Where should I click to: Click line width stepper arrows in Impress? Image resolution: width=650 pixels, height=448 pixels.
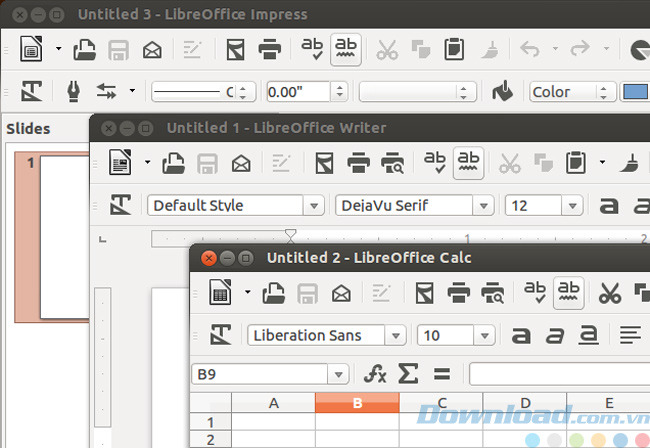coord(340,92)
